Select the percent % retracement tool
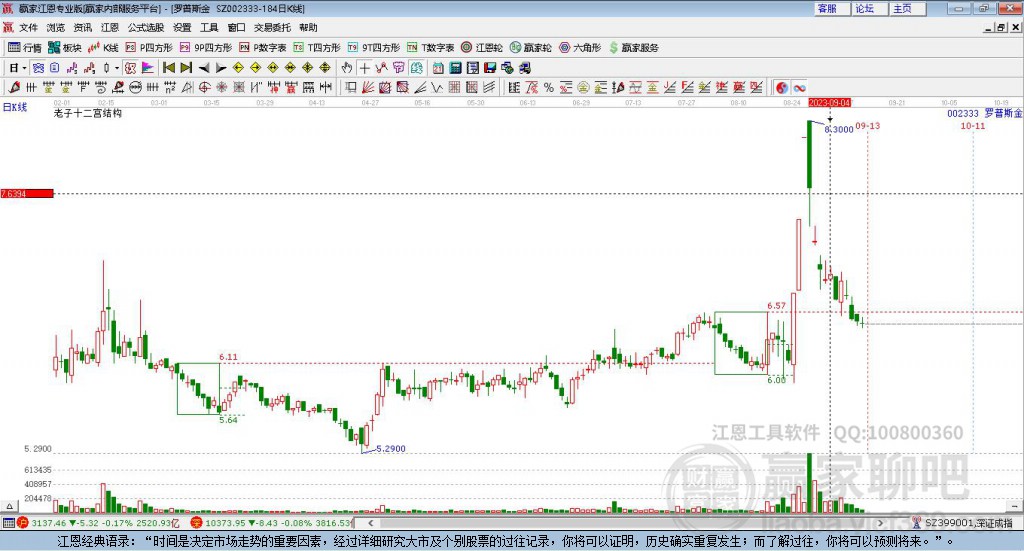Viewport: 1024px width, 551px height. tap(549, 87)
